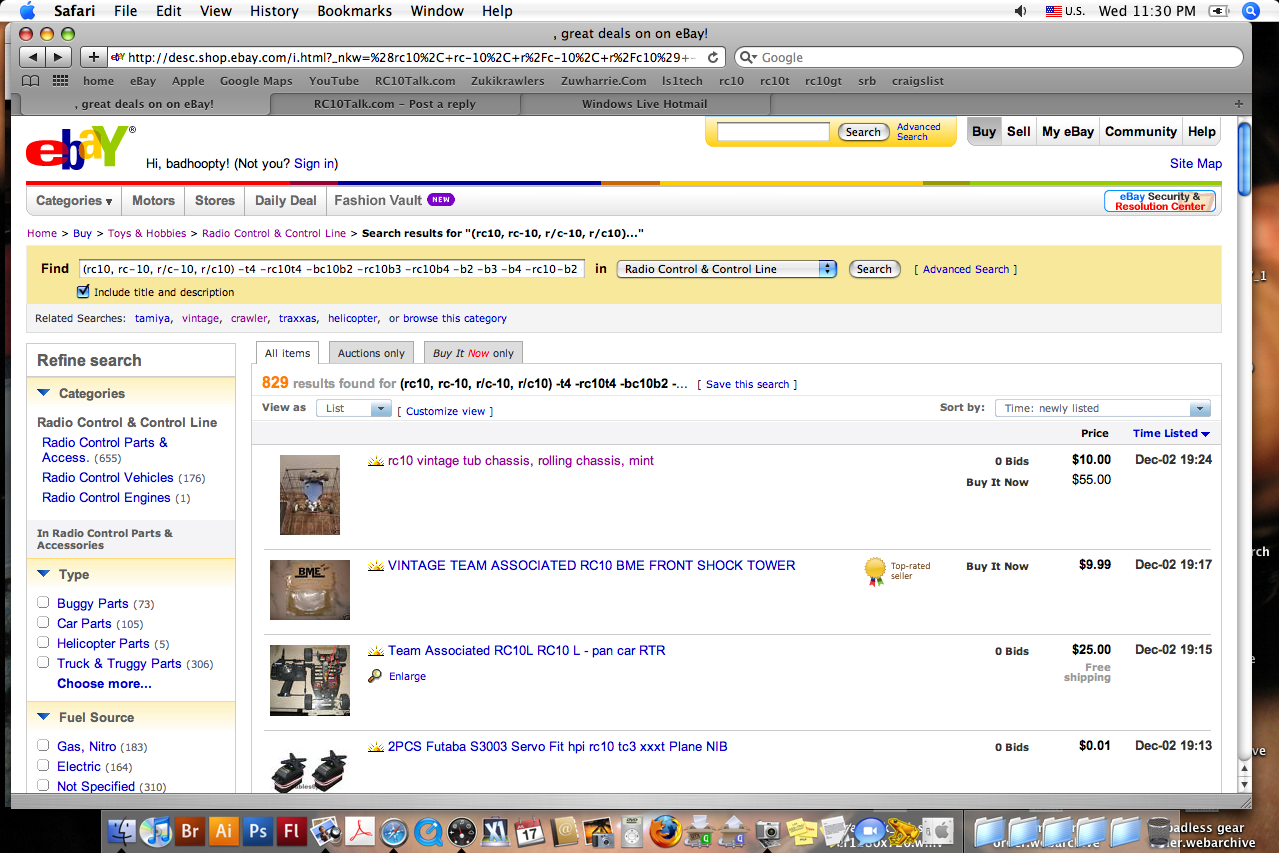This screenshot has width=1279, height=853.
Task: Select the Buy It Now only tab
Action: click(473, 353)
